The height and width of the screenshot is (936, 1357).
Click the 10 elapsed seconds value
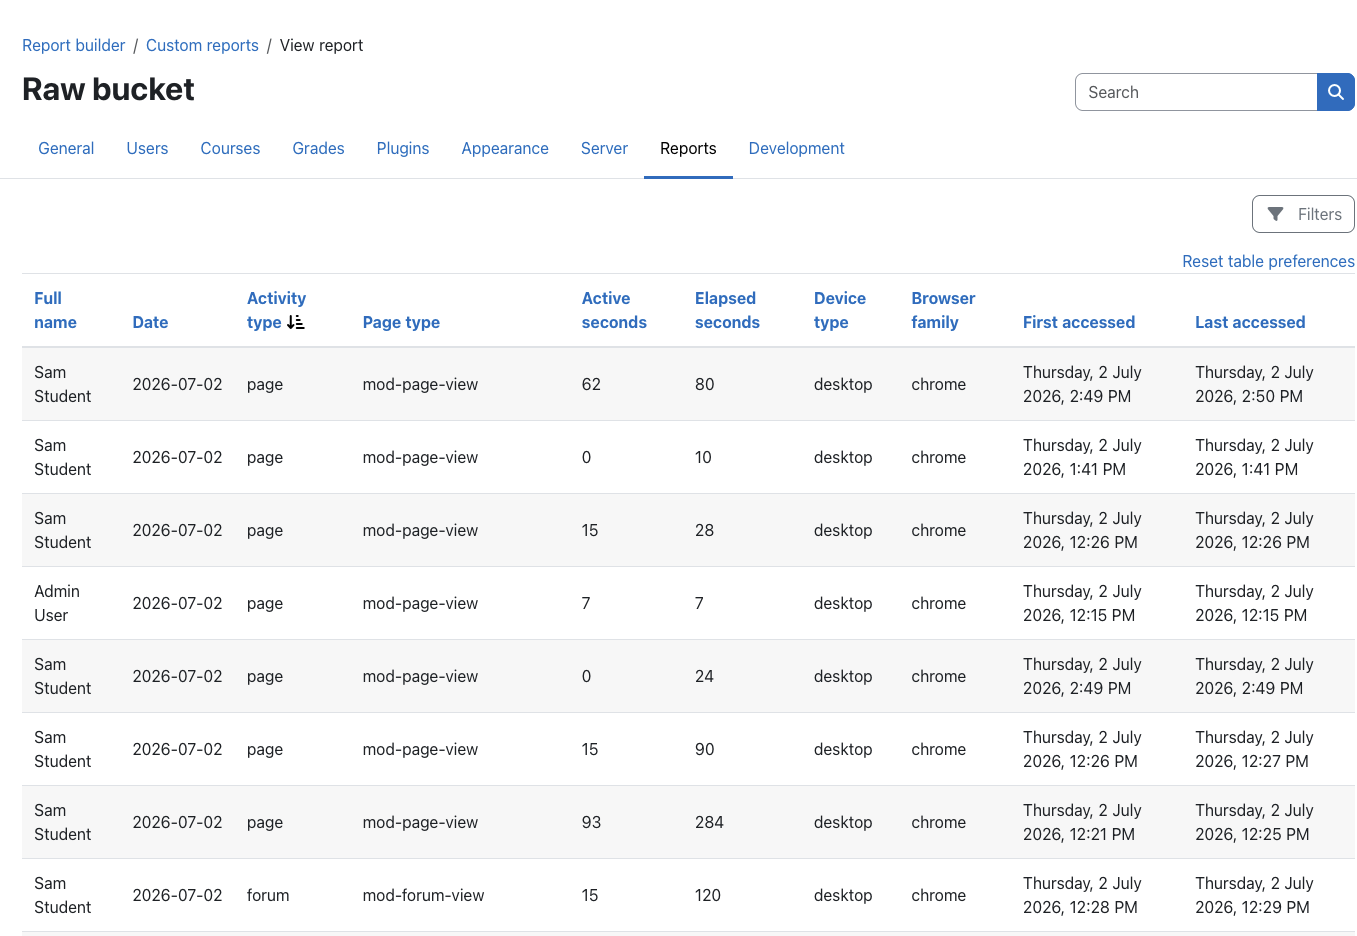point(703,457)
